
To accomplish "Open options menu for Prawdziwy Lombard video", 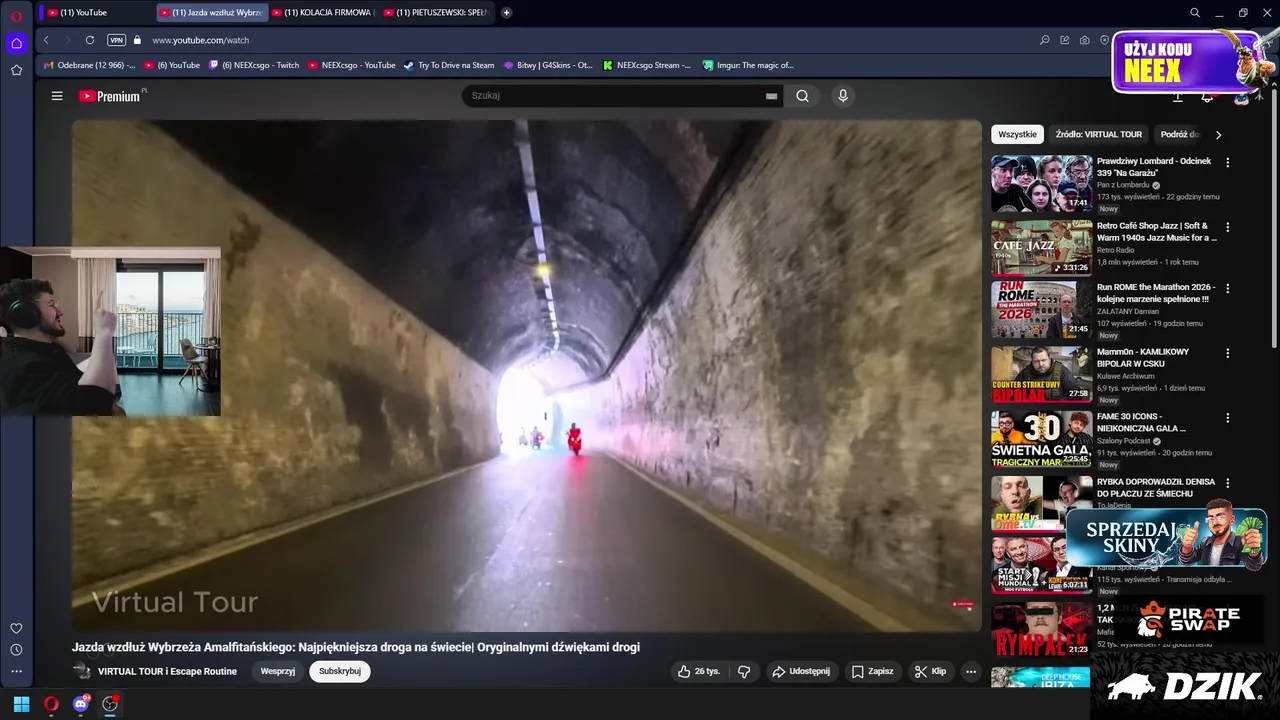I will pos(1228,162).
